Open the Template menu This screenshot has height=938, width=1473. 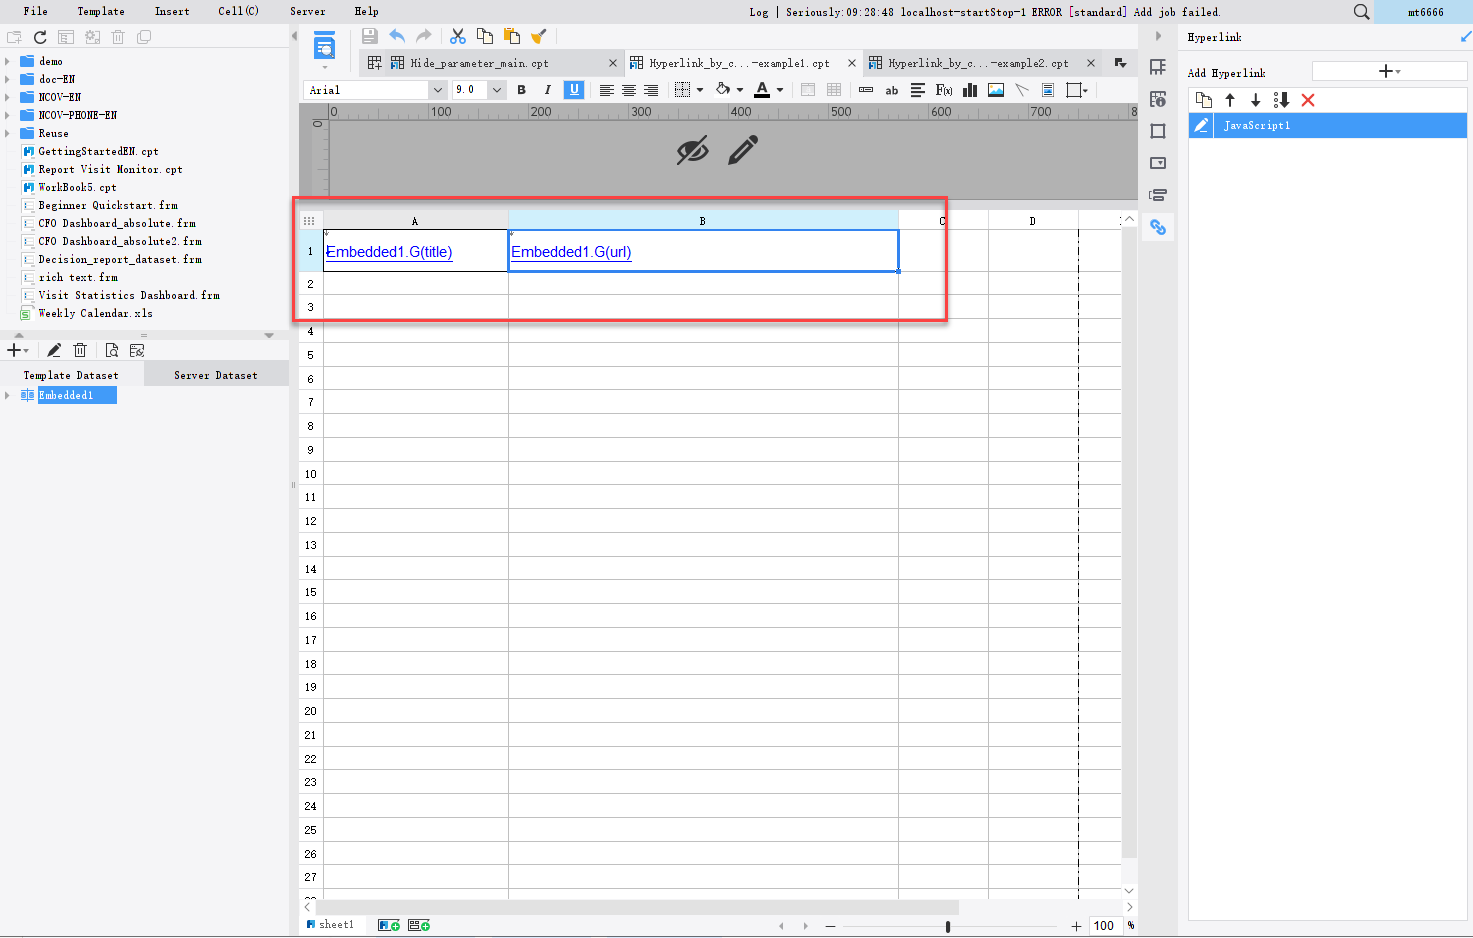pyautogui.click(x=101, y=12)
